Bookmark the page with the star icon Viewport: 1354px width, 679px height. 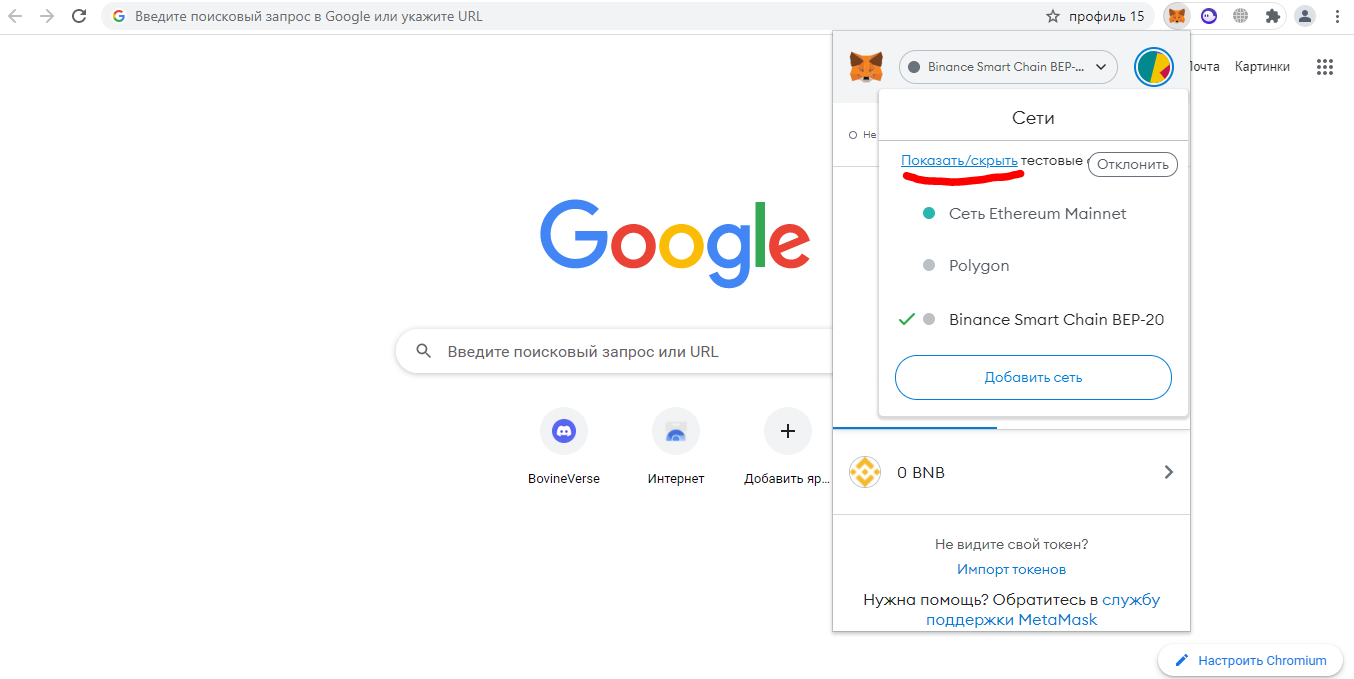[x=1052, y=16]
